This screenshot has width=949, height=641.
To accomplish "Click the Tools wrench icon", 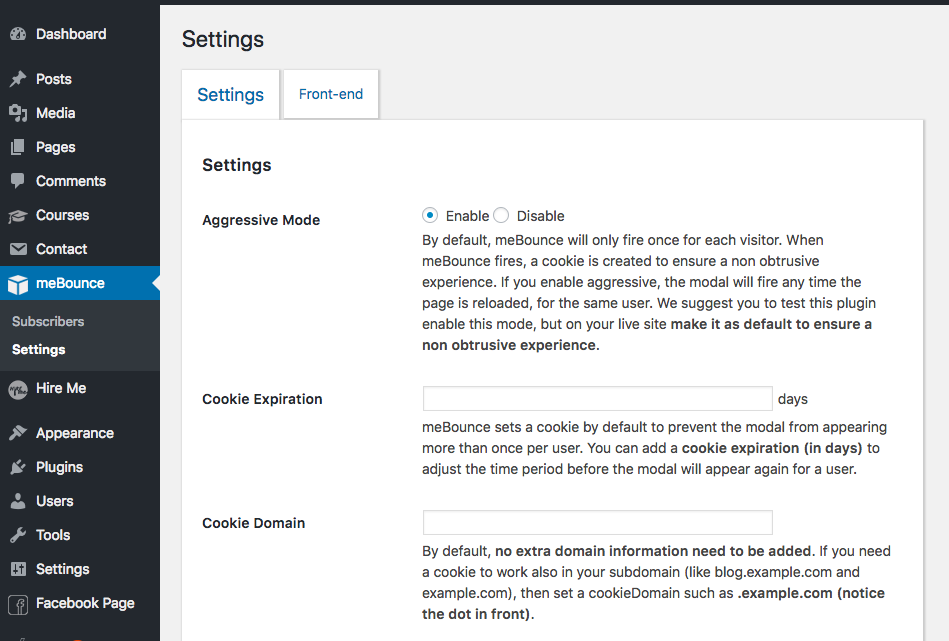I will click(x=18, y=534).
